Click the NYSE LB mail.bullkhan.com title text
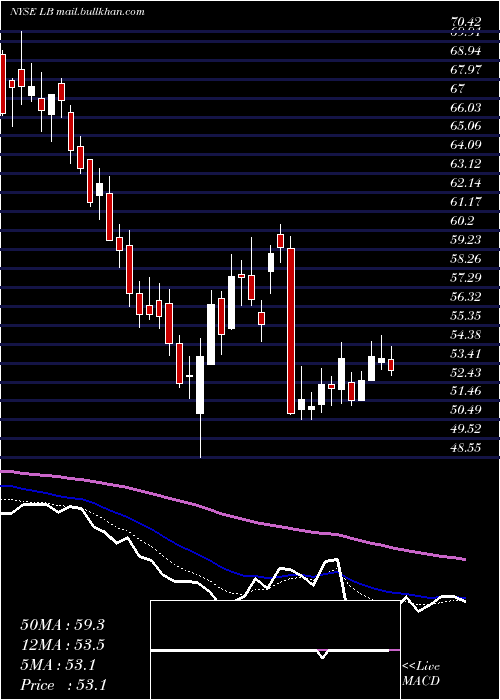 pyautogui.click(x=77, y=12)
